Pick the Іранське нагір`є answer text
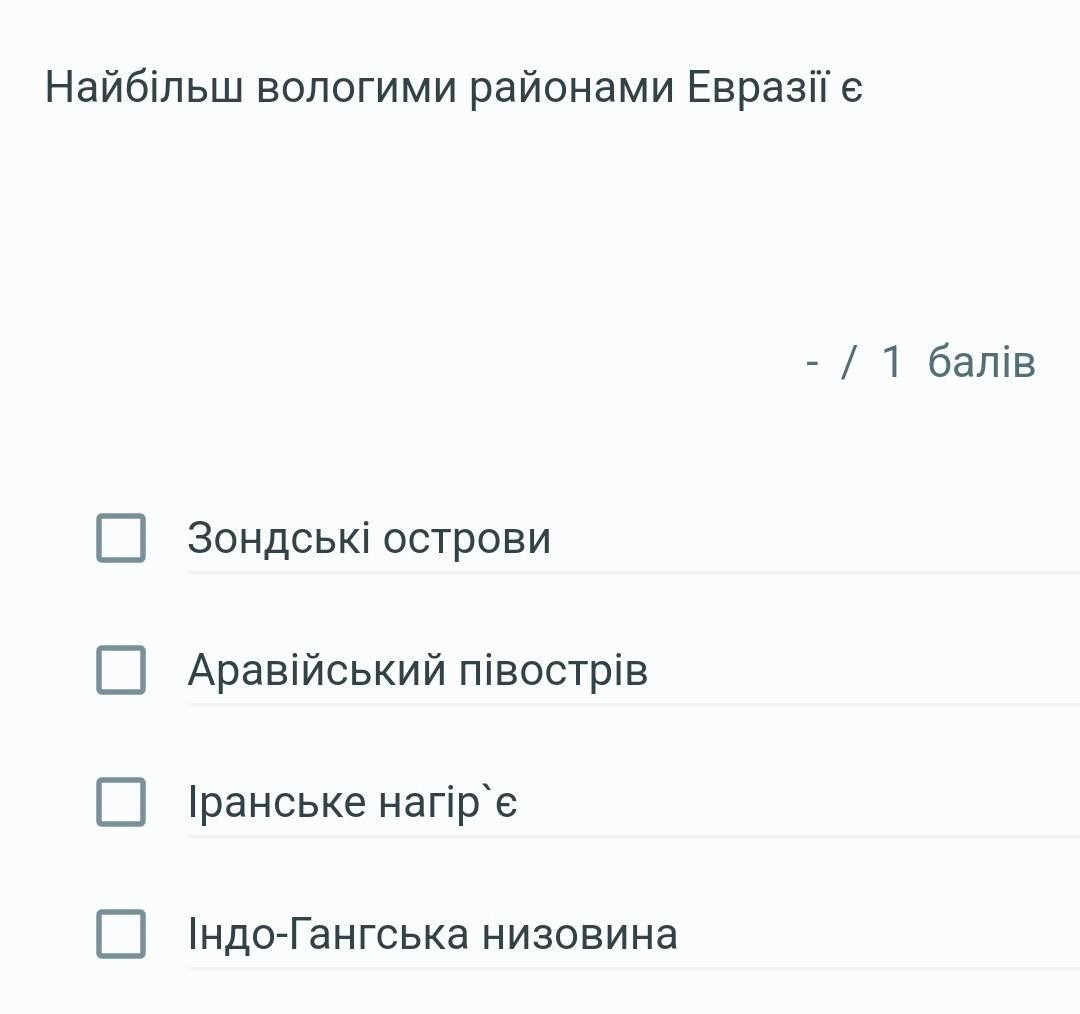 click(352, 803)
